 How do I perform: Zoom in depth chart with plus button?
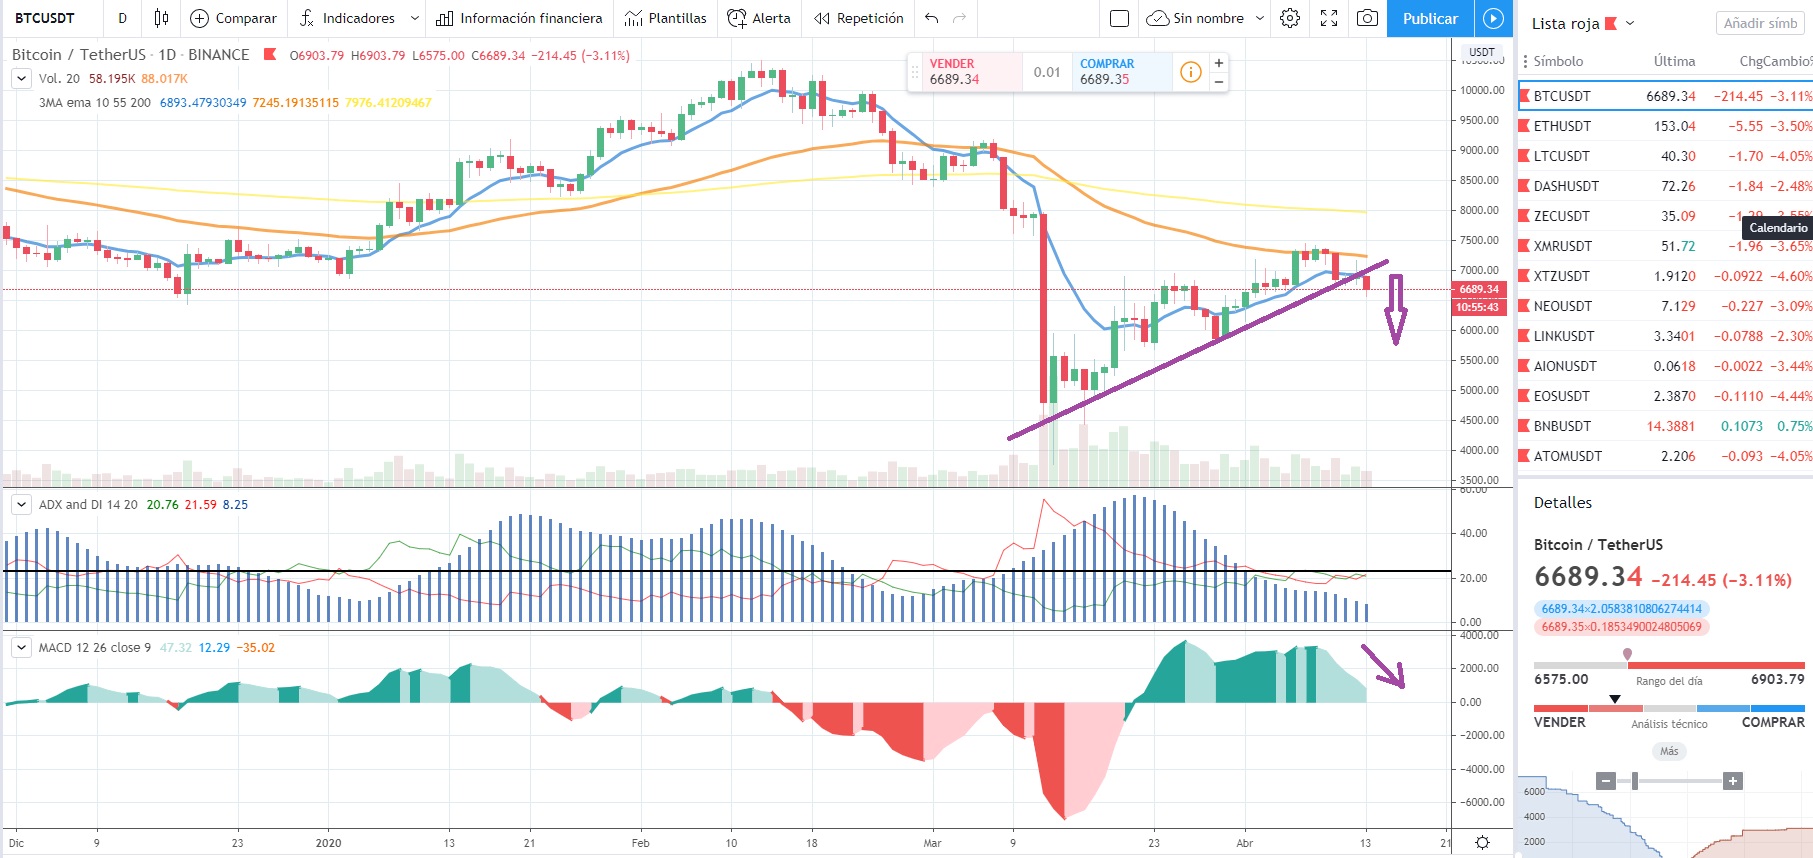point(1733,781)
